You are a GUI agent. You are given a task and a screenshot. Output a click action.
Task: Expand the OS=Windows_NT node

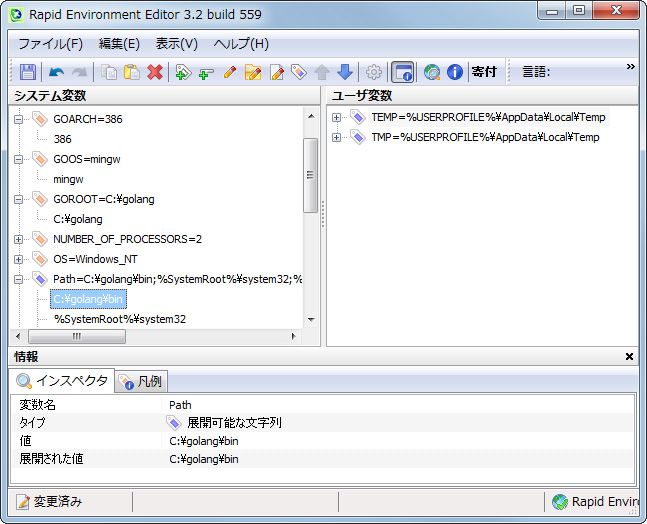coord(18,259)
